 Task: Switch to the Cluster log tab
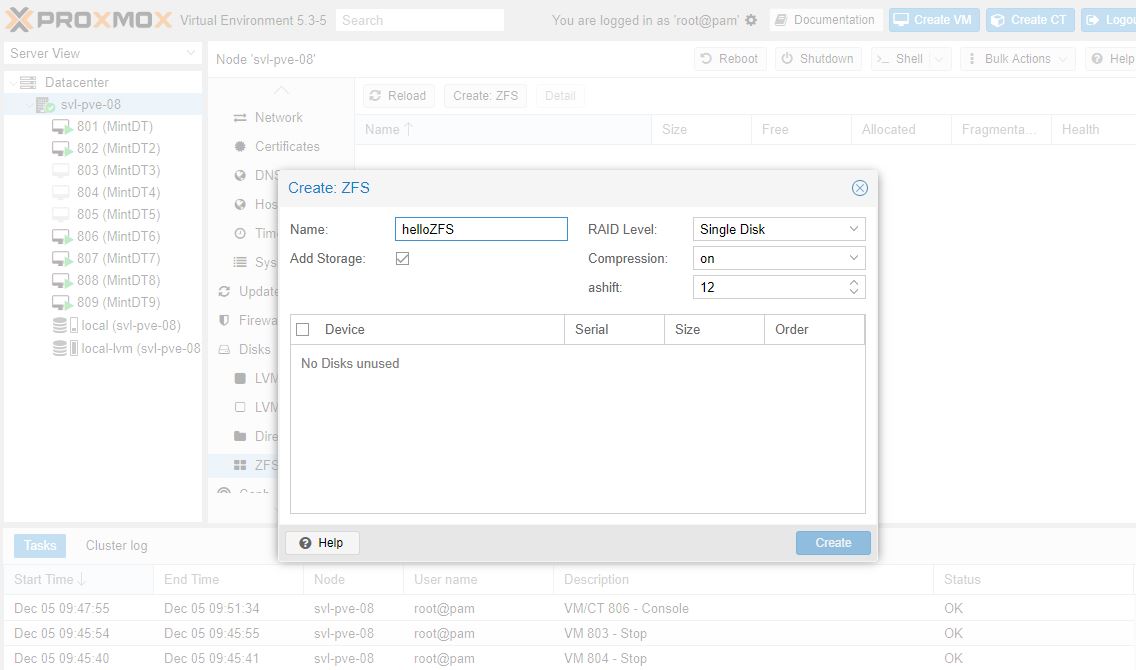tap(116, 545)
